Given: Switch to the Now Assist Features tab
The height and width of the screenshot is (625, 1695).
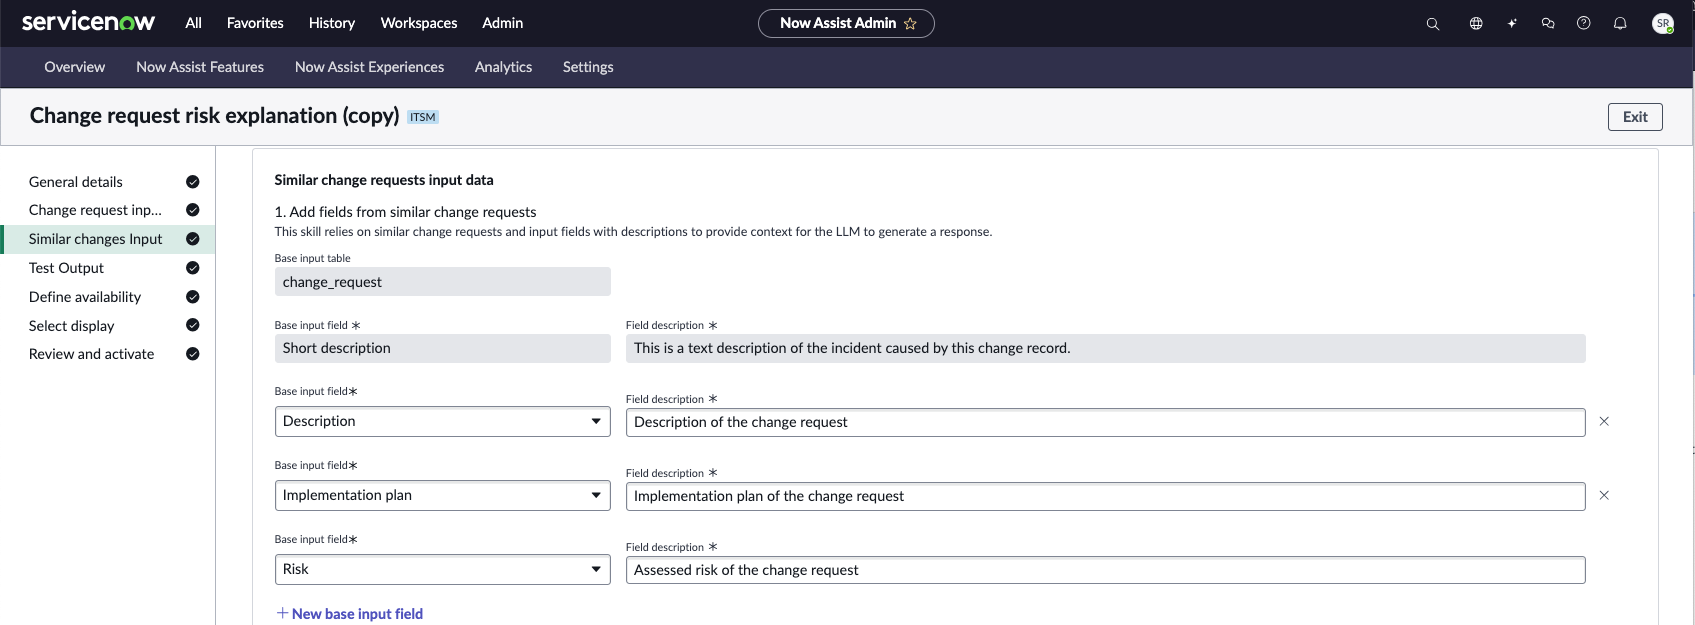Looking at the screenshot, I should 200,67.
